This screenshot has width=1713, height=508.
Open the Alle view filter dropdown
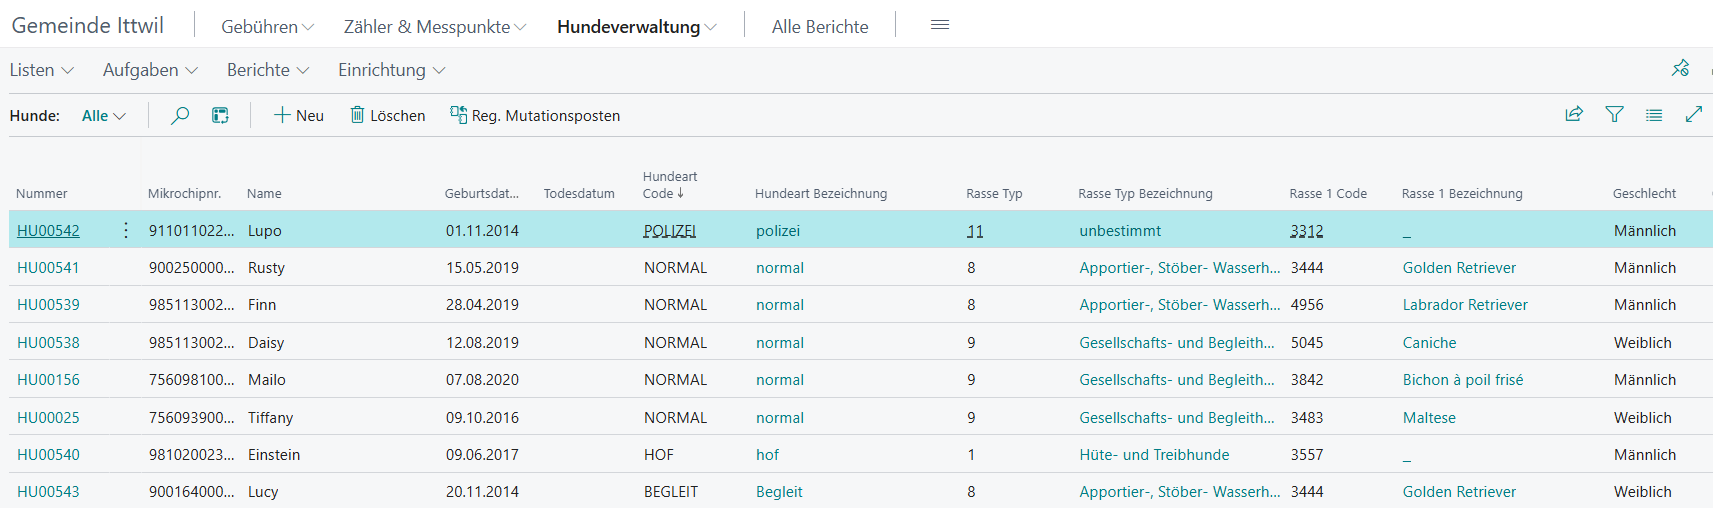104,116
